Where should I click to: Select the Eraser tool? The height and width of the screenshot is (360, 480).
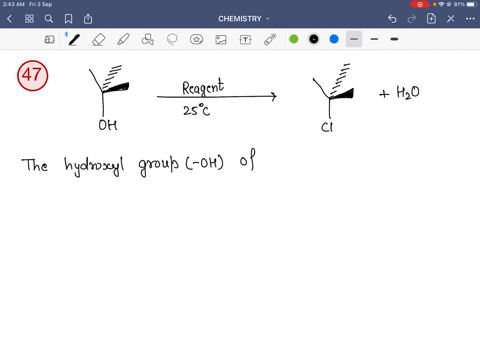click(x=99, y=40)
